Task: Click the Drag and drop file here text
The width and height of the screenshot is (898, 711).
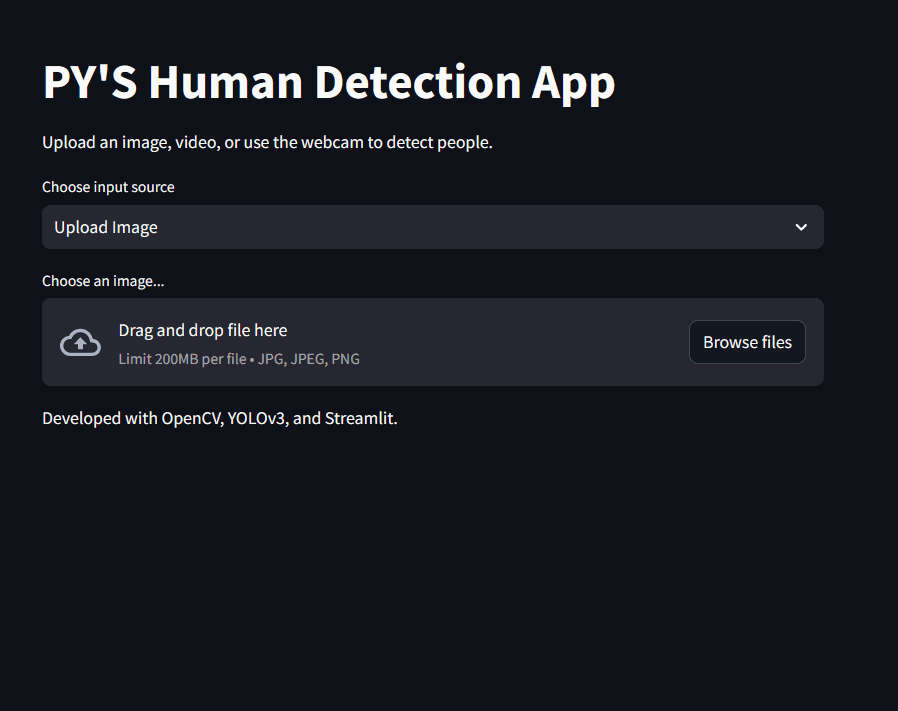Action: (203, 331)
